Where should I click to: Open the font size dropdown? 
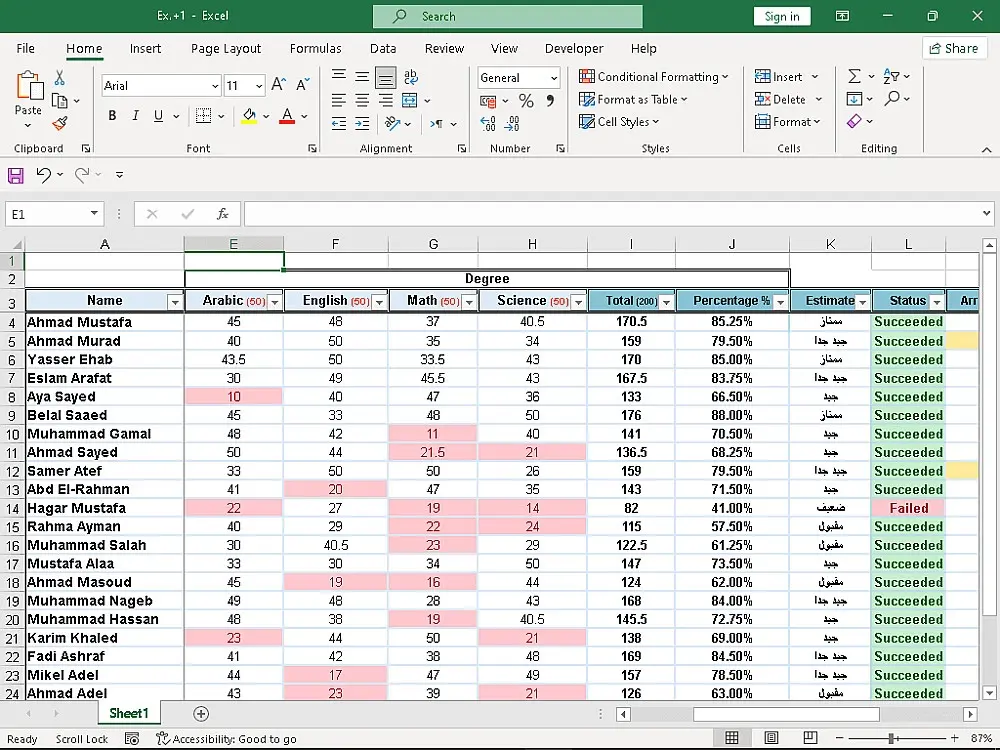point(259,85)
